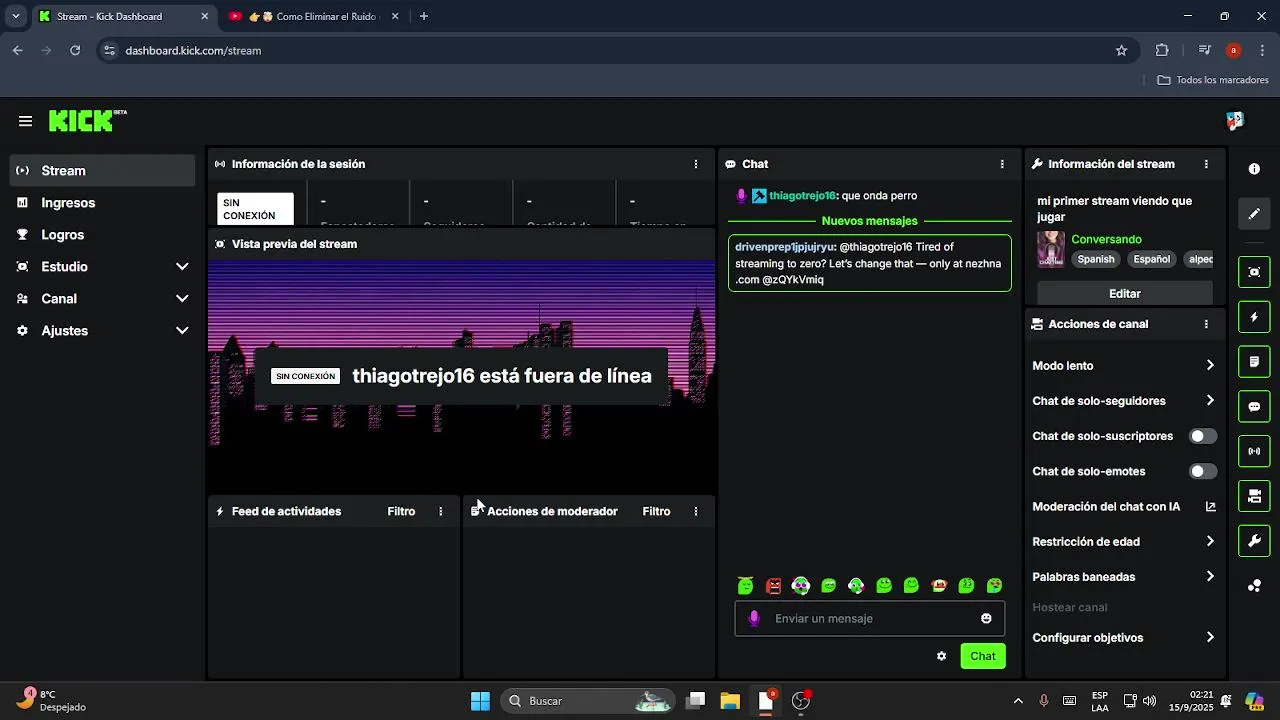Insert the angry red face emote

773,586
